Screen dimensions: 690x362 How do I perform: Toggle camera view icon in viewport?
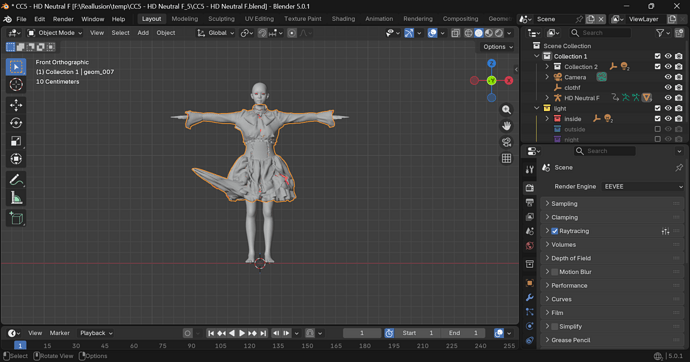(x=506, y=142)
